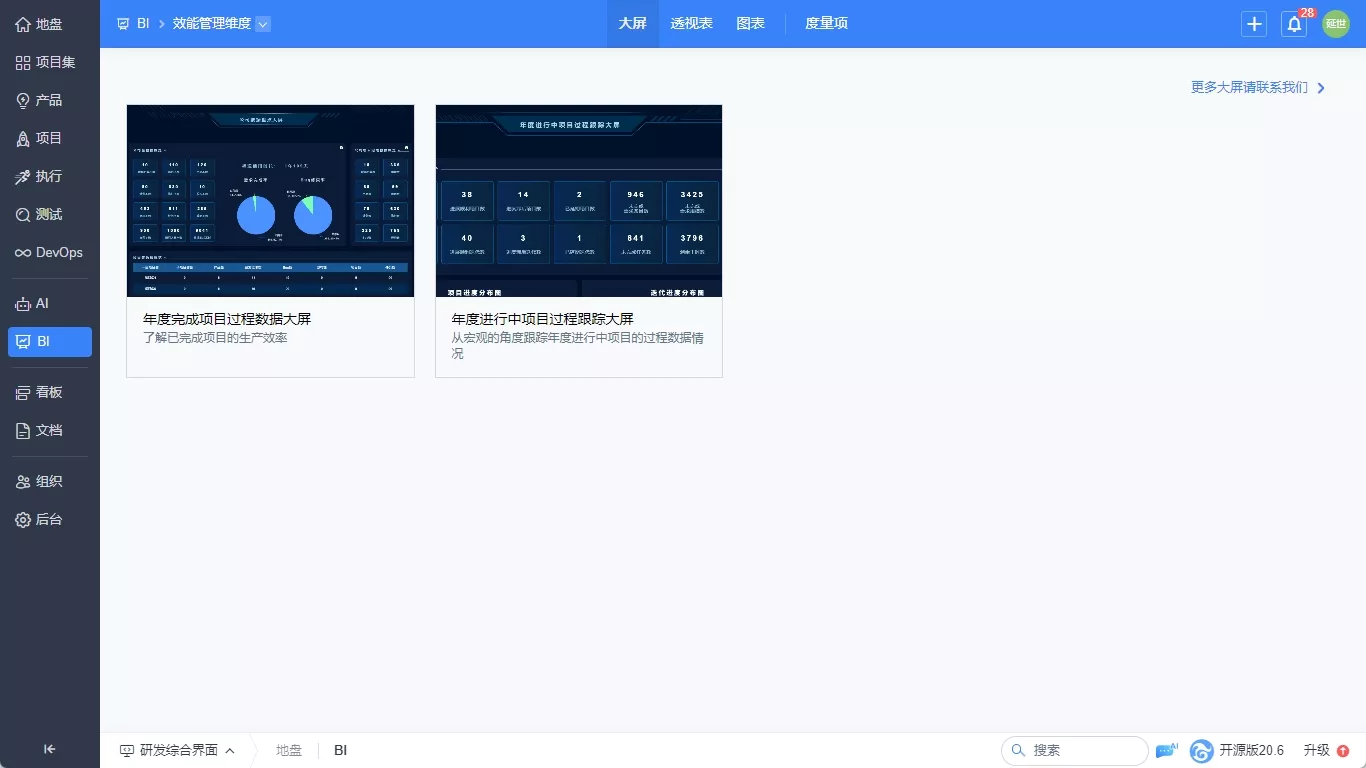Image resolution: width=1366 pixels, height=768 pixels.
Task: Click description 从宏观的角度跟踪年度进行中项目的过程数据情况
Action: point(577,346)
